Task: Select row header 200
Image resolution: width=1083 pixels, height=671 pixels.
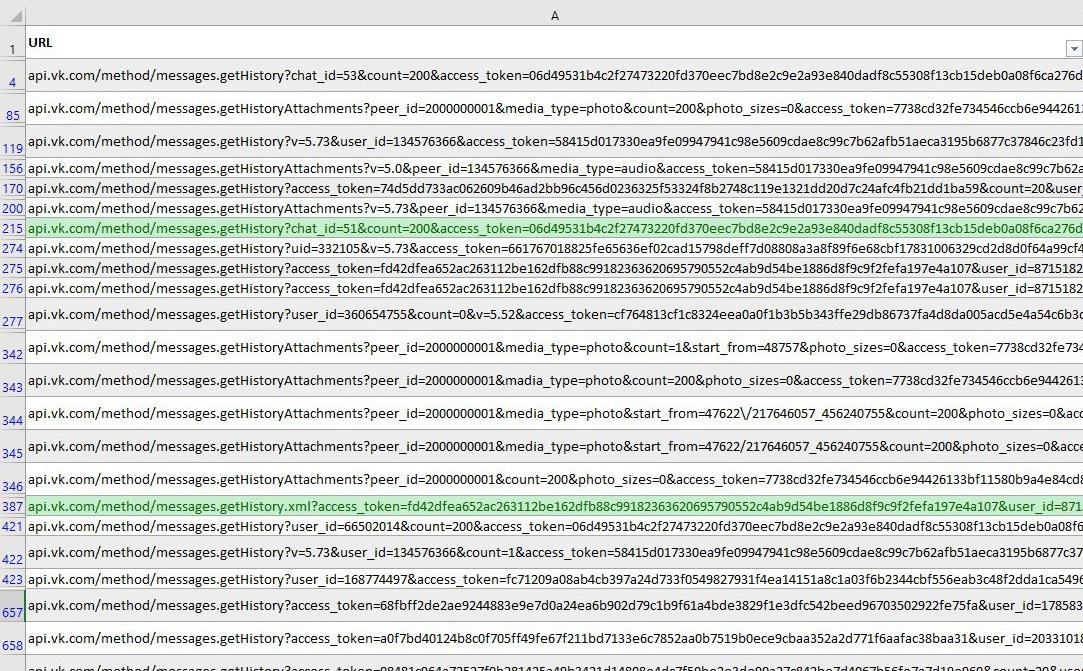Action: click(x=12, y=208)
